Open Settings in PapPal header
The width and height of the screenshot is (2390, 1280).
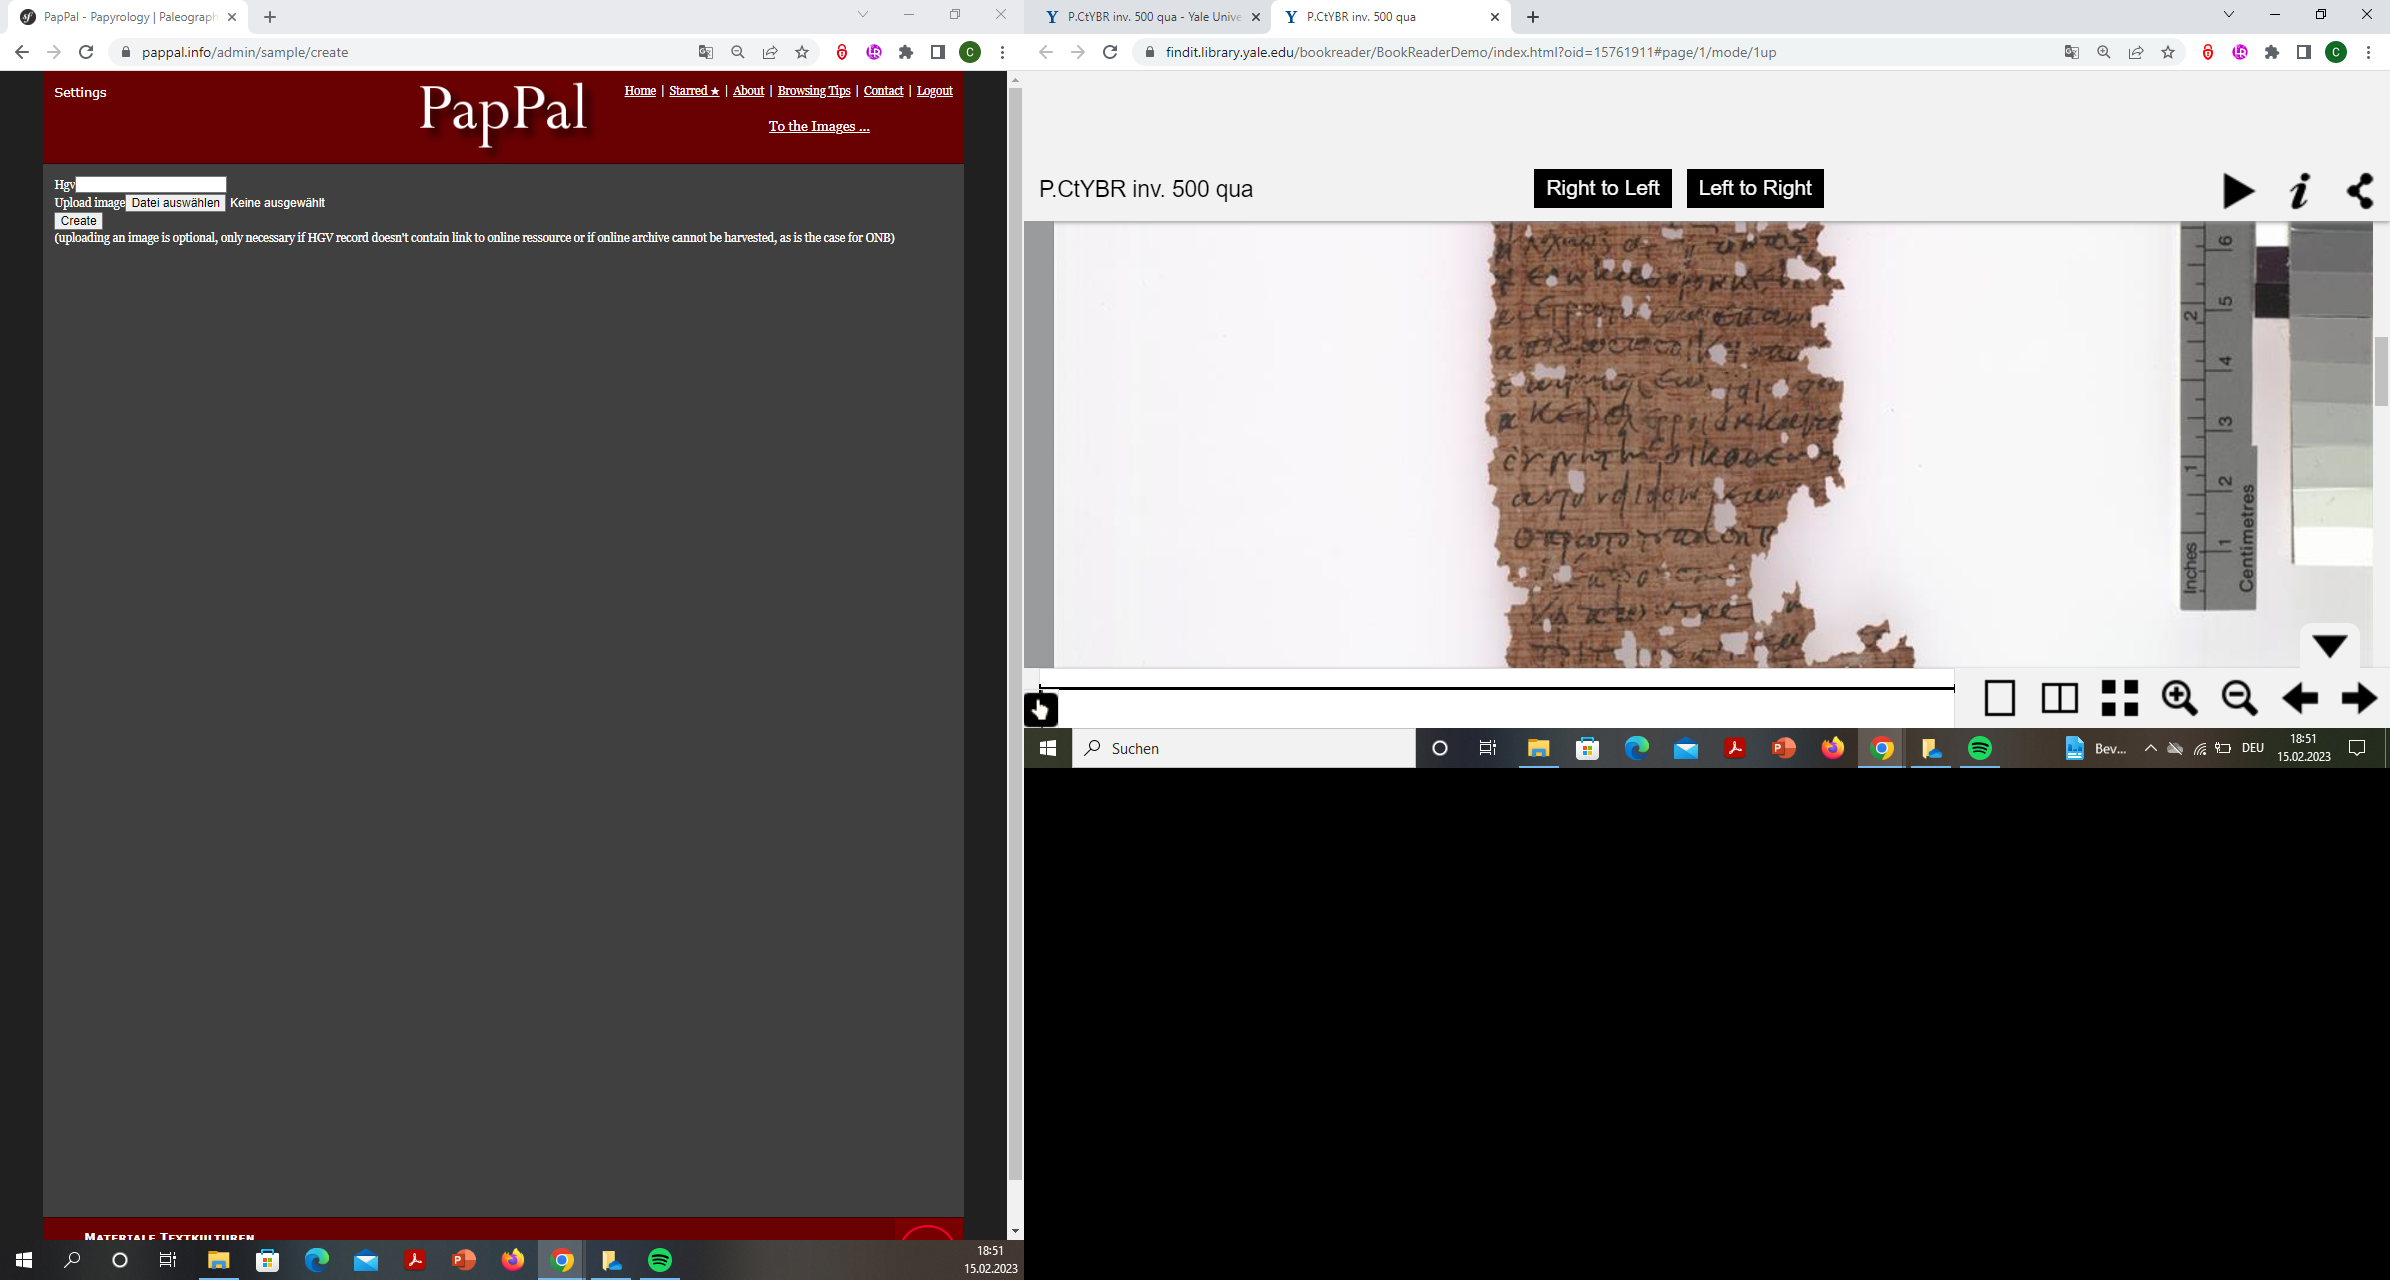[80, 92]
